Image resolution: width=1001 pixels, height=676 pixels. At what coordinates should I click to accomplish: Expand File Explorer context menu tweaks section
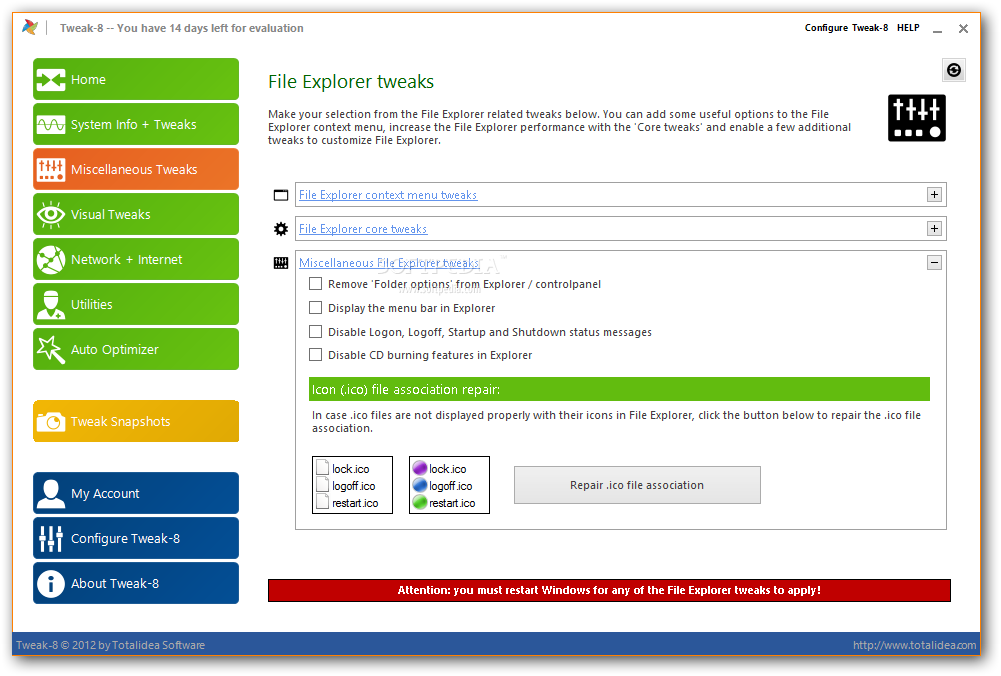[x=935, y=195]
